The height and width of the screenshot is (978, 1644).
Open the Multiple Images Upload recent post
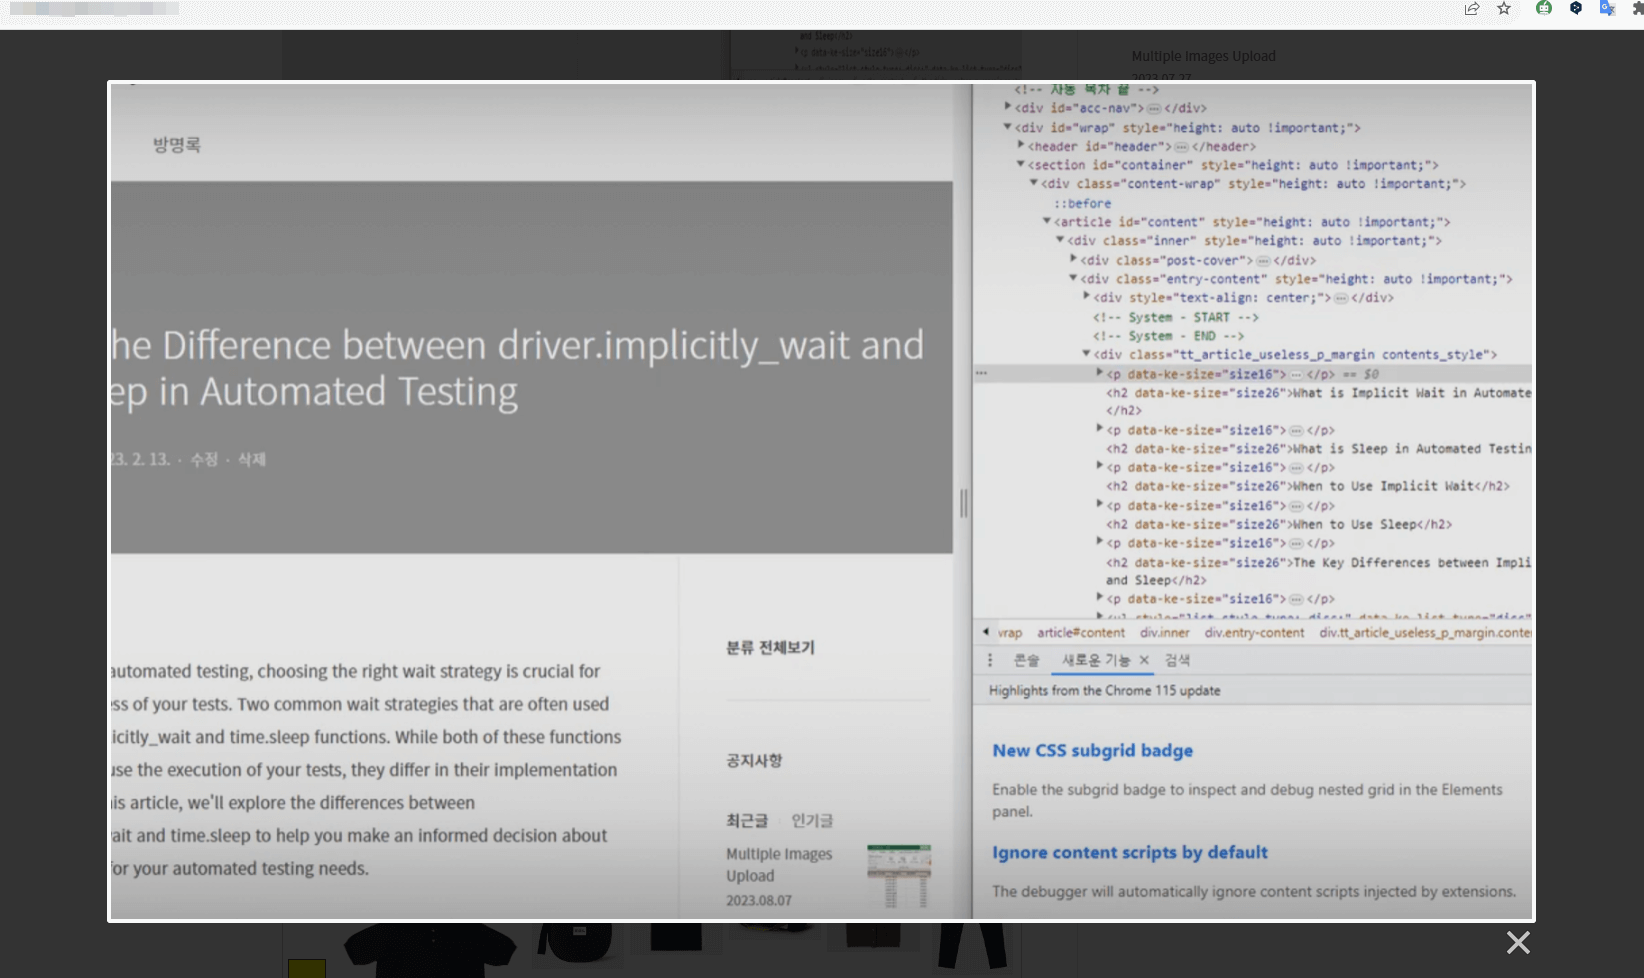[779, 865]
